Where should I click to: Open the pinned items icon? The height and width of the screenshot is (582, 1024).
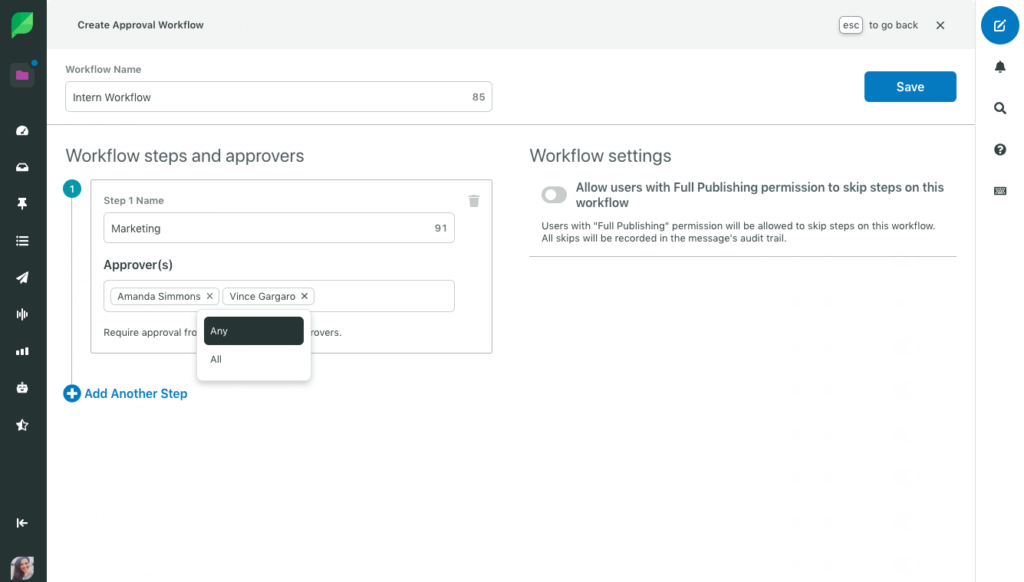pos(22,203)
